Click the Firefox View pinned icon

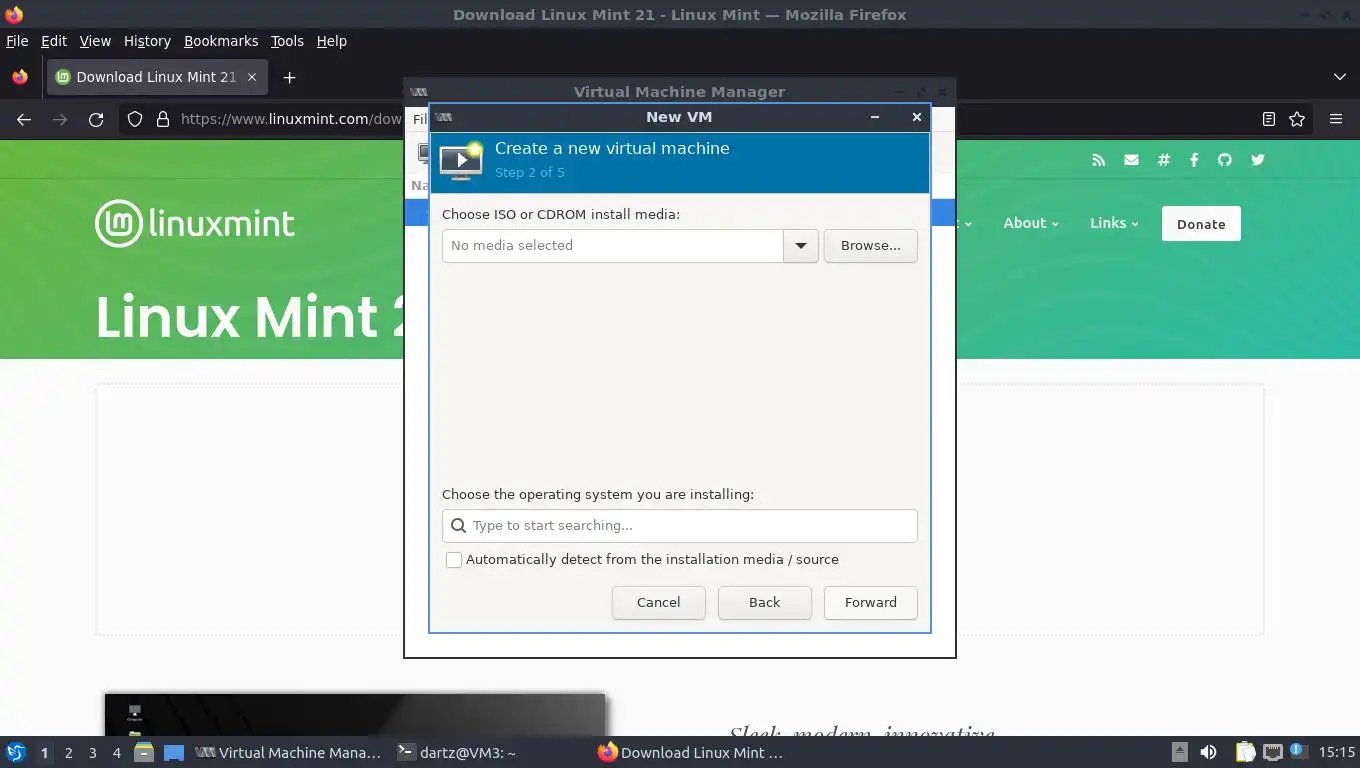click(20, 77)
